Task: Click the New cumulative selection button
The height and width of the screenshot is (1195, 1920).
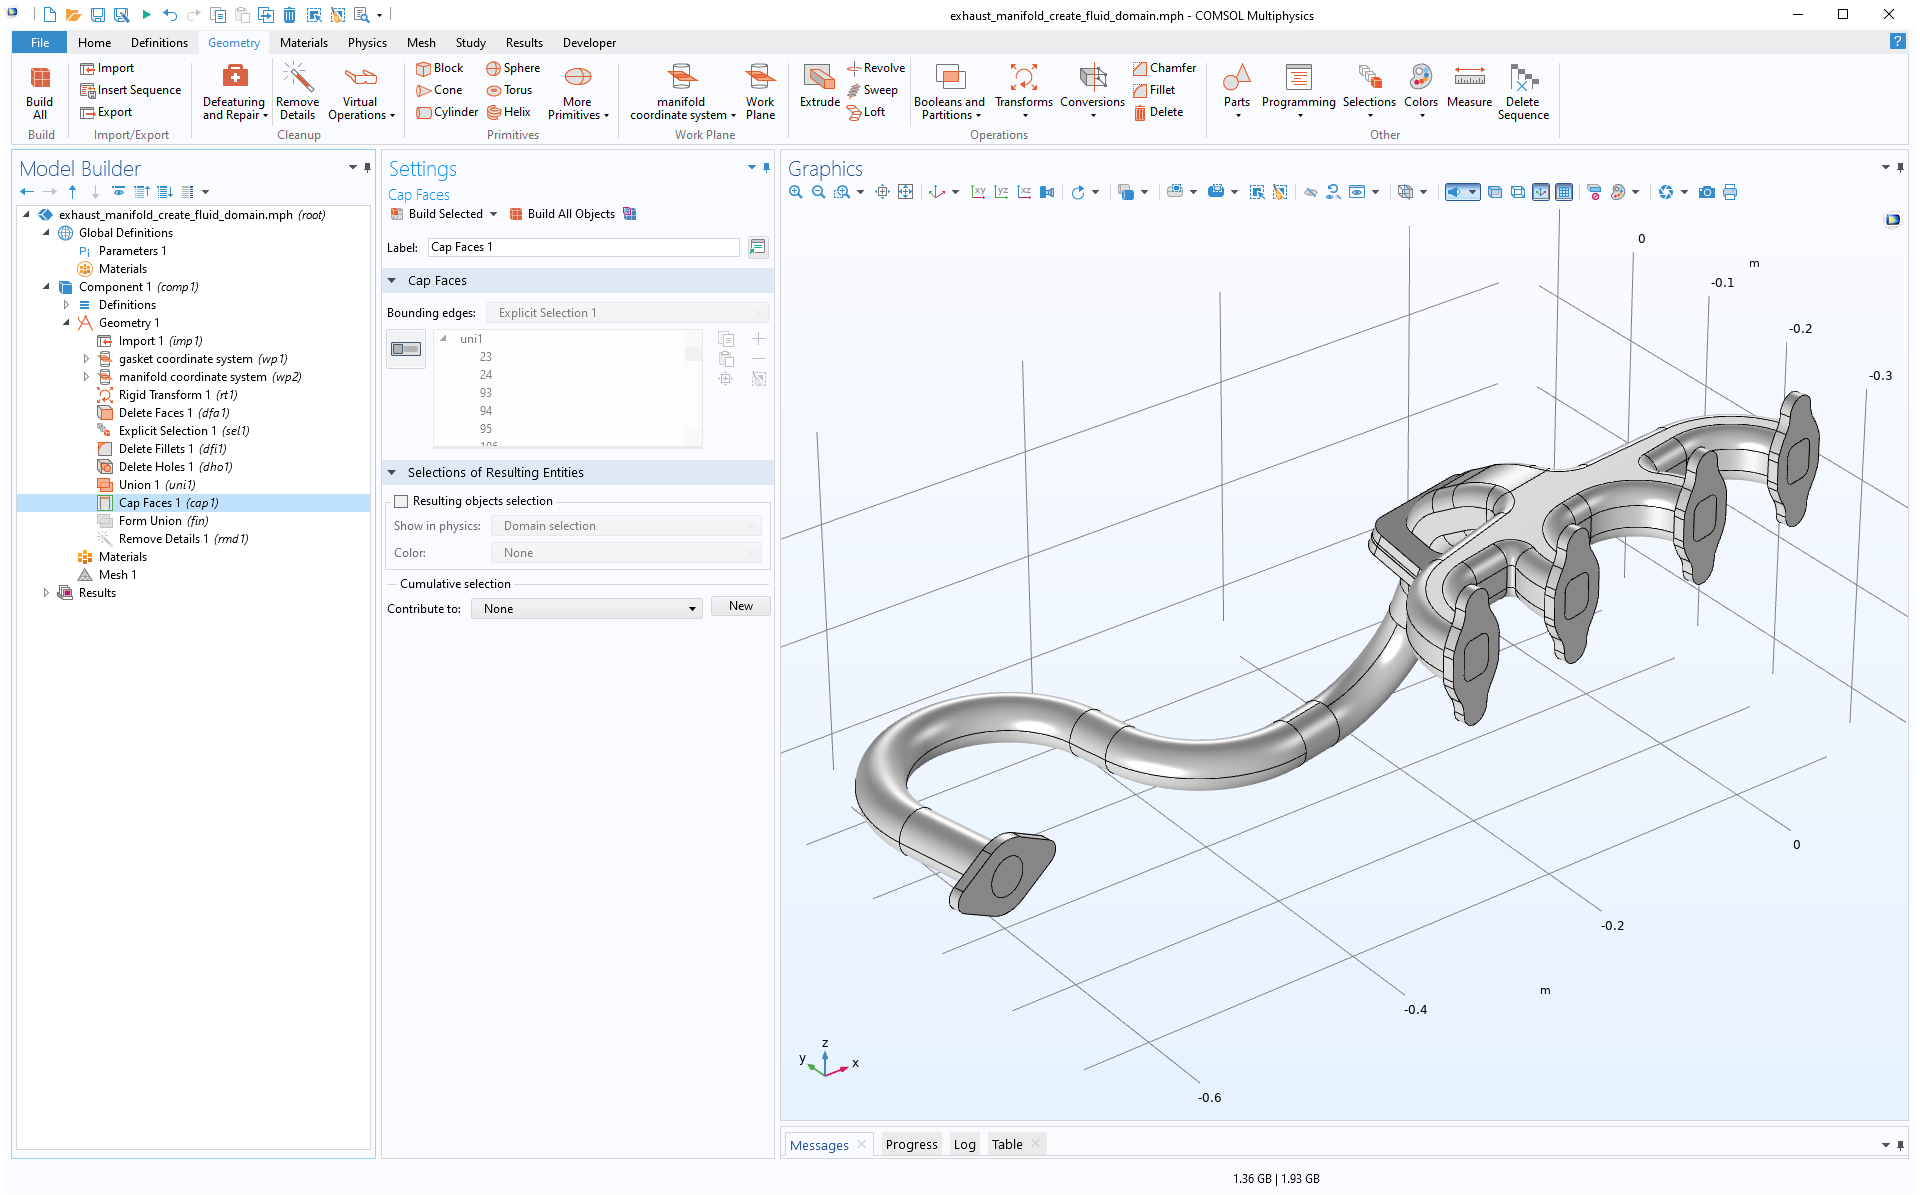Action: click(x=740, y=605)
